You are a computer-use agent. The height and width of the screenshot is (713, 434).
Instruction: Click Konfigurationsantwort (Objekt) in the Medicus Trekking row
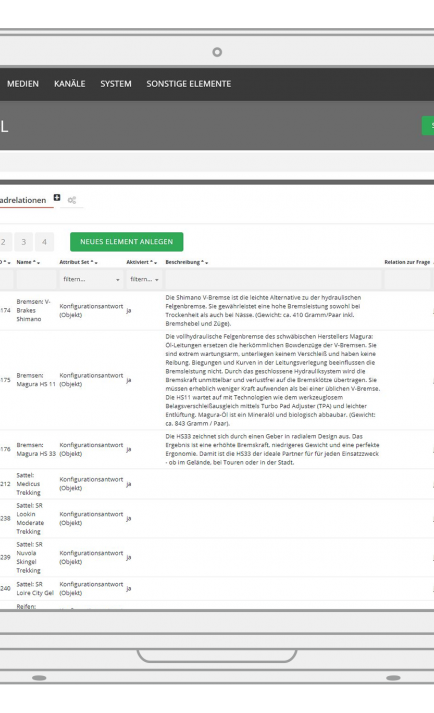coord(91,484)
